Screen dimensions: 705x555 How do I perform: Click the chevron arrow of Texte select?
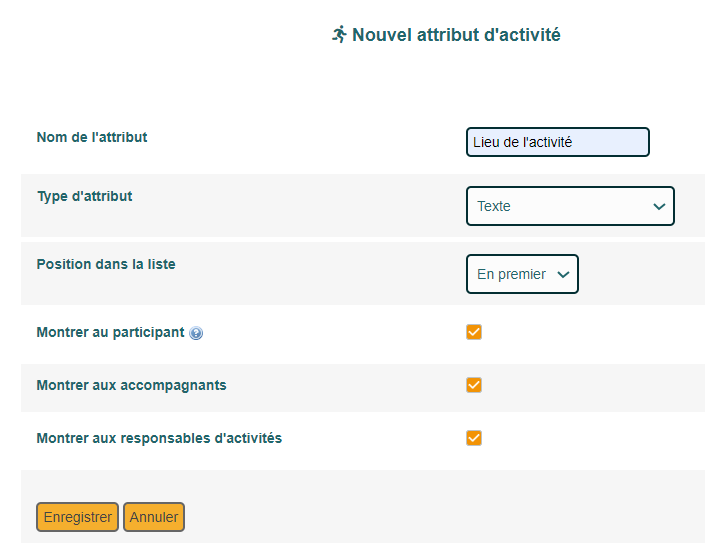click(659, 206)
